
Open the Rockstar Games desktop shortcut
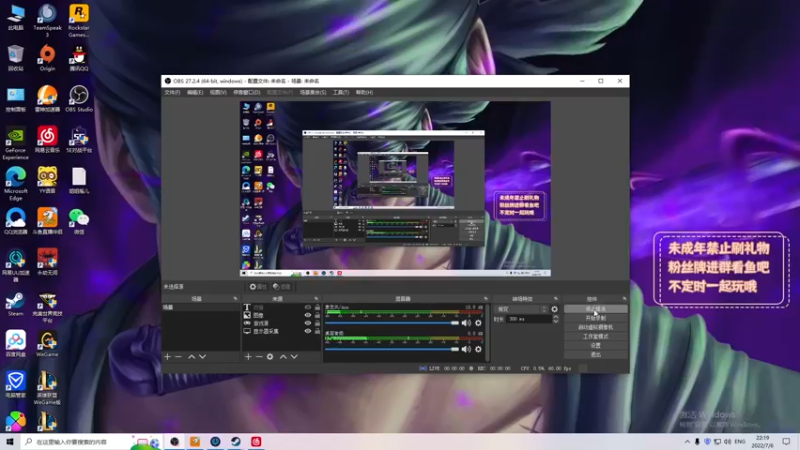click(x=79, y=20)
